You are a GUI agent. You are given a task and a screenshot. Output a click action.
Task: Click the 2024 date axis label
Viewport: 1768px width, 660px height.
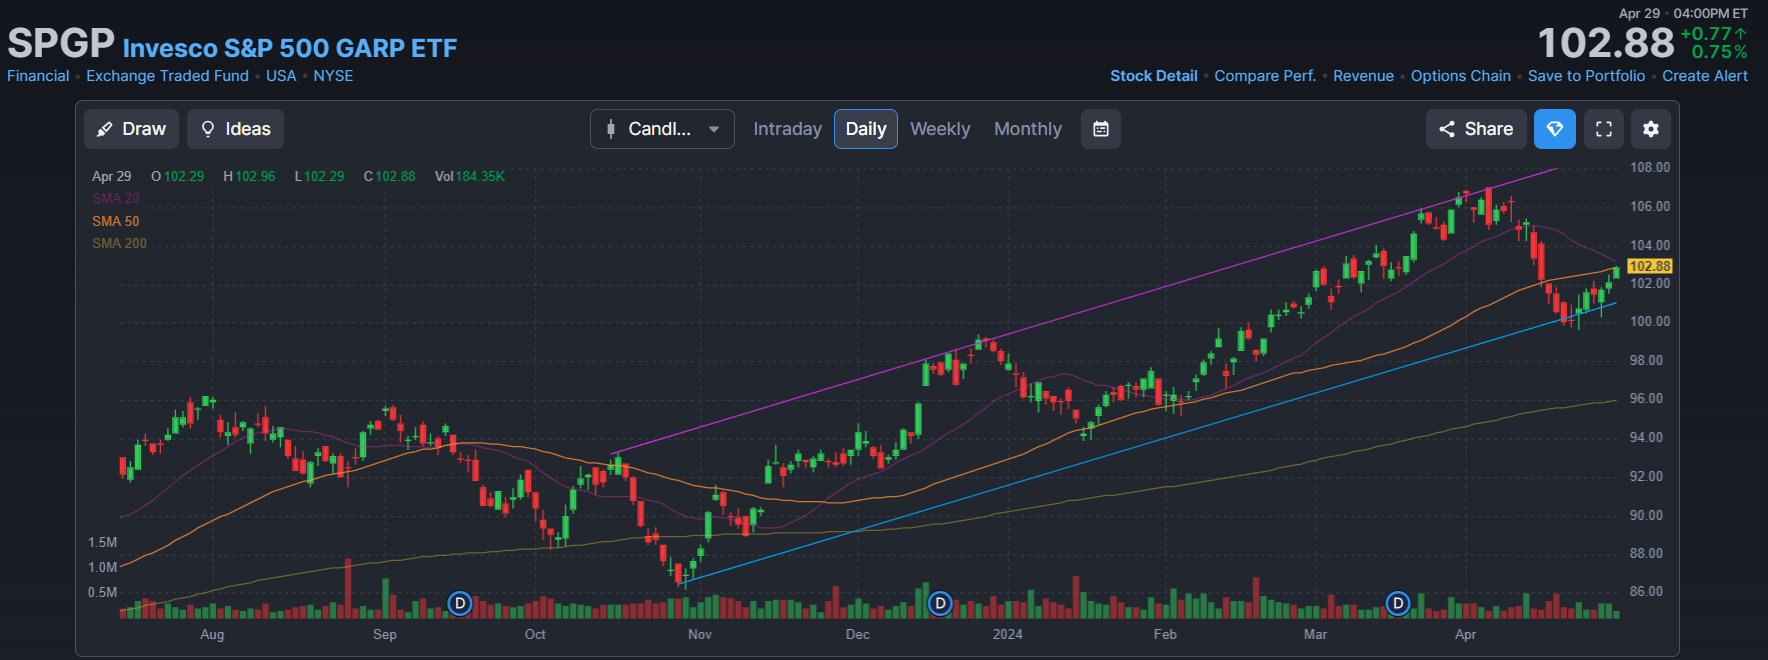point(1008,634)
